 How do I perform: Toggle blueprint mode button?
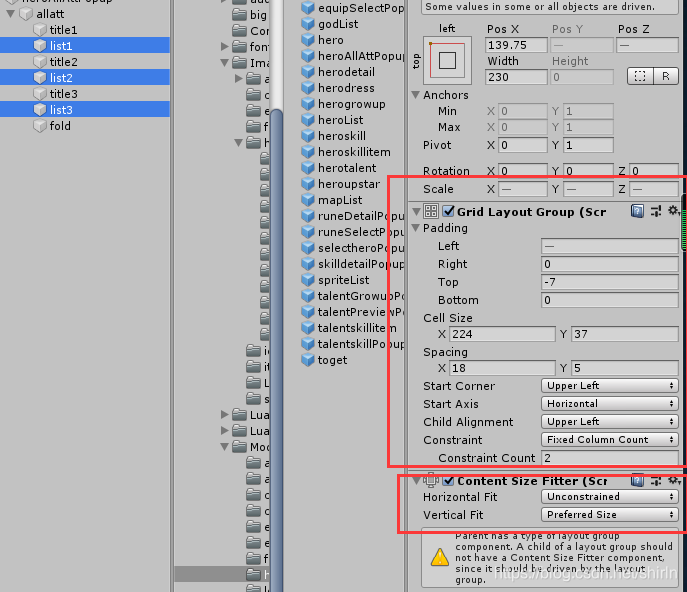tap(640, 76)
